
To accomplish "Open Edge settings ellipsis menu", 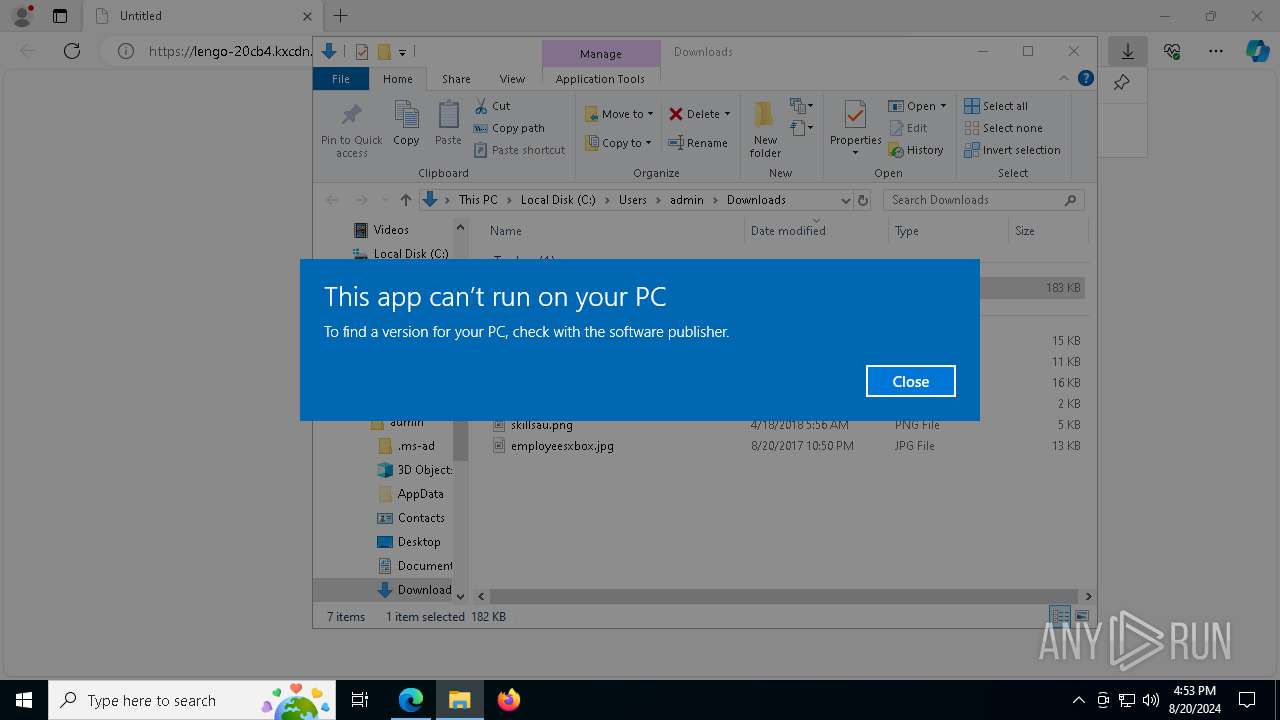I will (1215, 51).
